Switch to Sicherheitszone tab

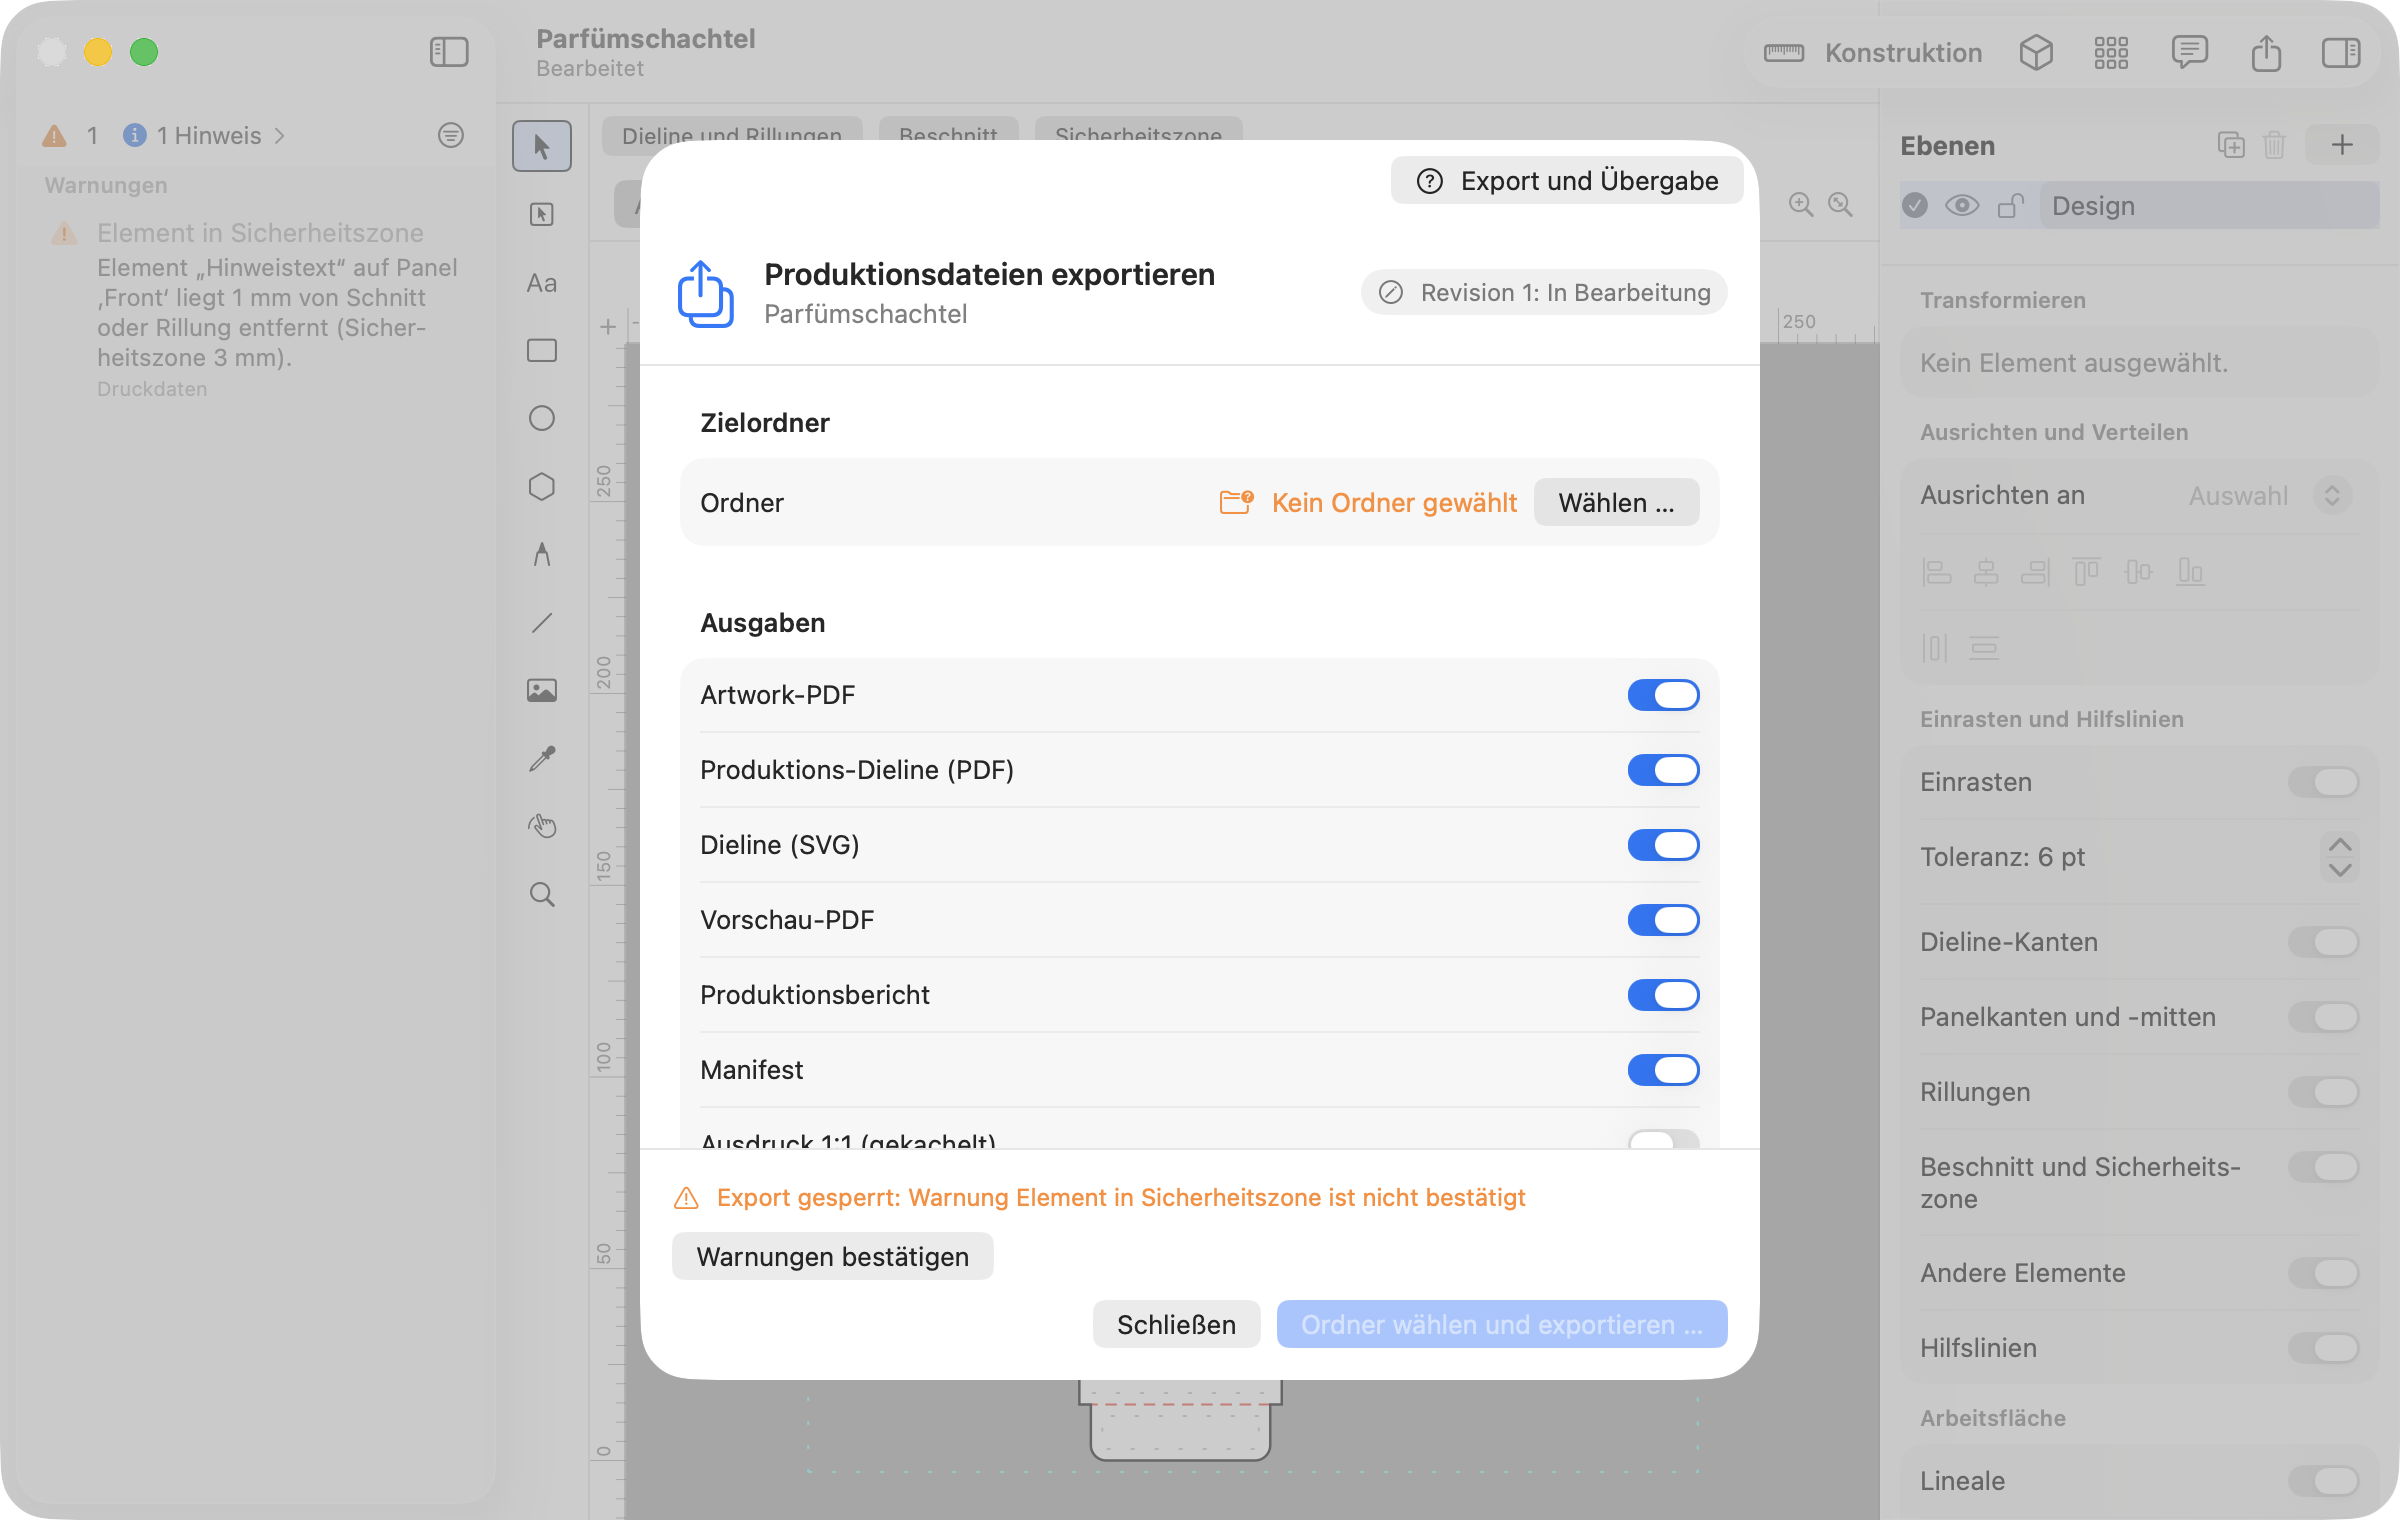click(x=1138, y=134)
